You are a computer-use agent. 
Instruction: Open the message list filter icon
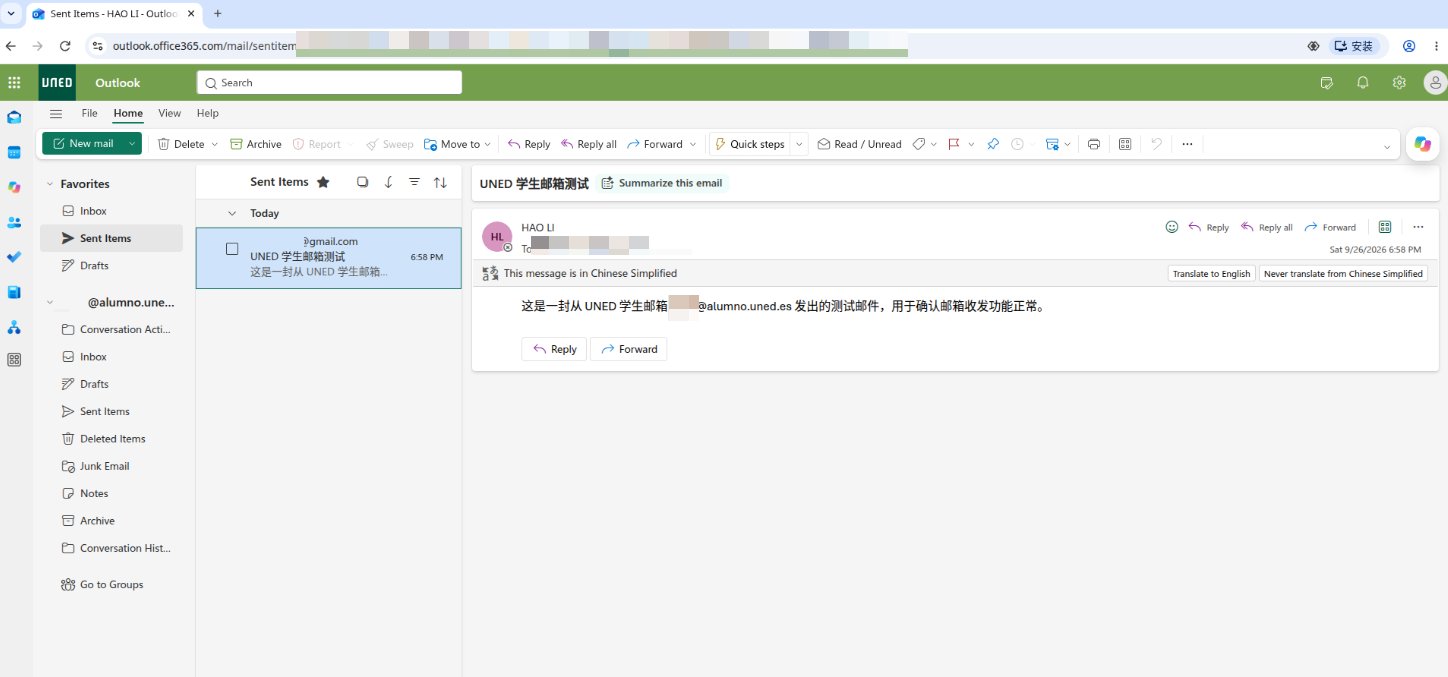[414, 182]
